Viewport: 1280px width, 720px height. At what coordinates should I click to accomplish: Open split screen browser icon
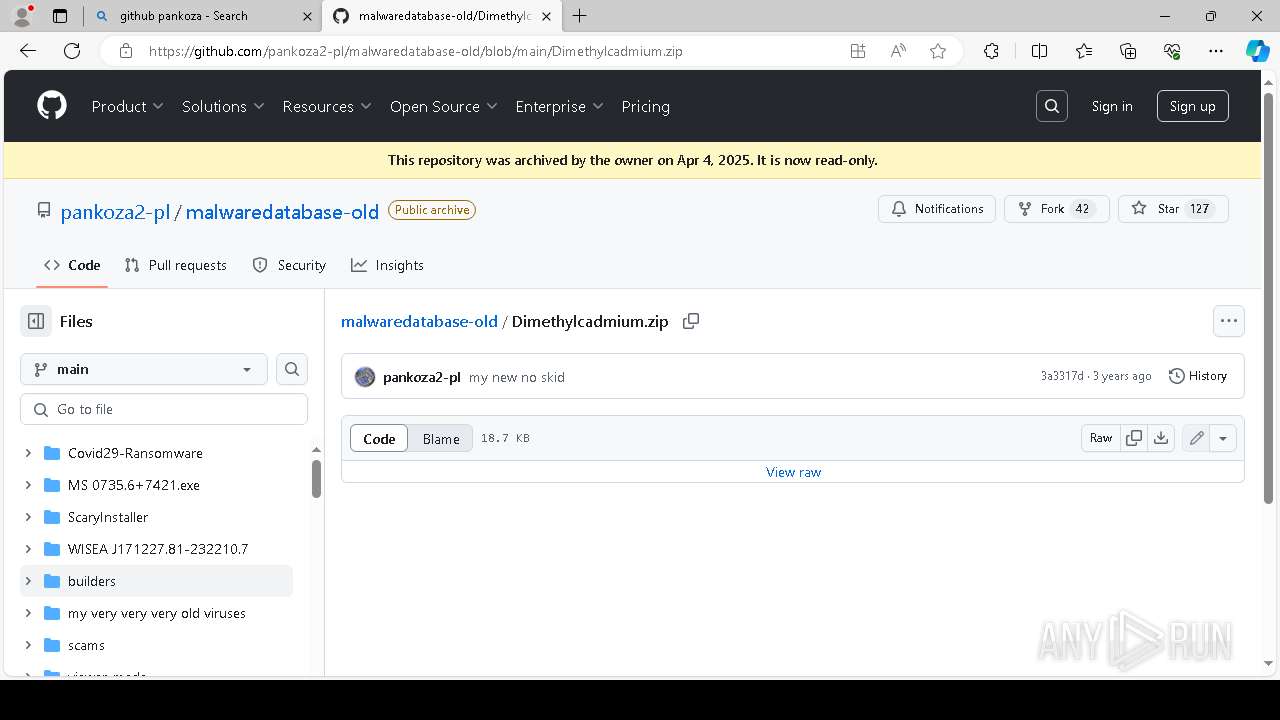1039,51
